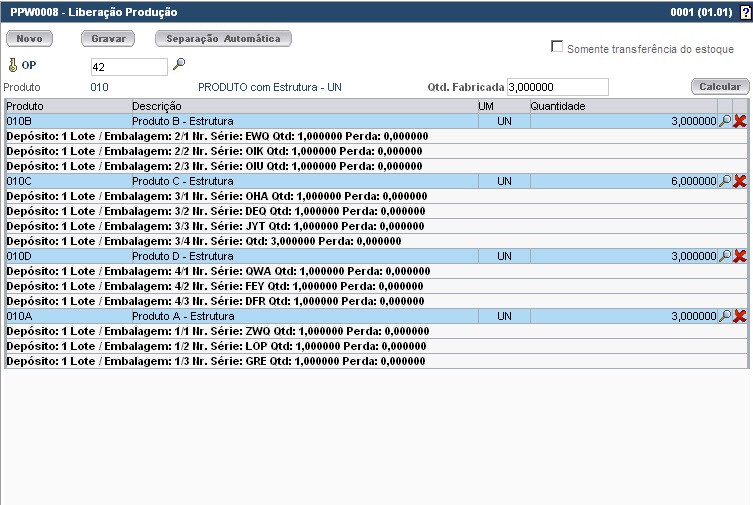This screenshot has width=753, height=505.
Task: Click the help question mark icon
Action: pos(744,12)
